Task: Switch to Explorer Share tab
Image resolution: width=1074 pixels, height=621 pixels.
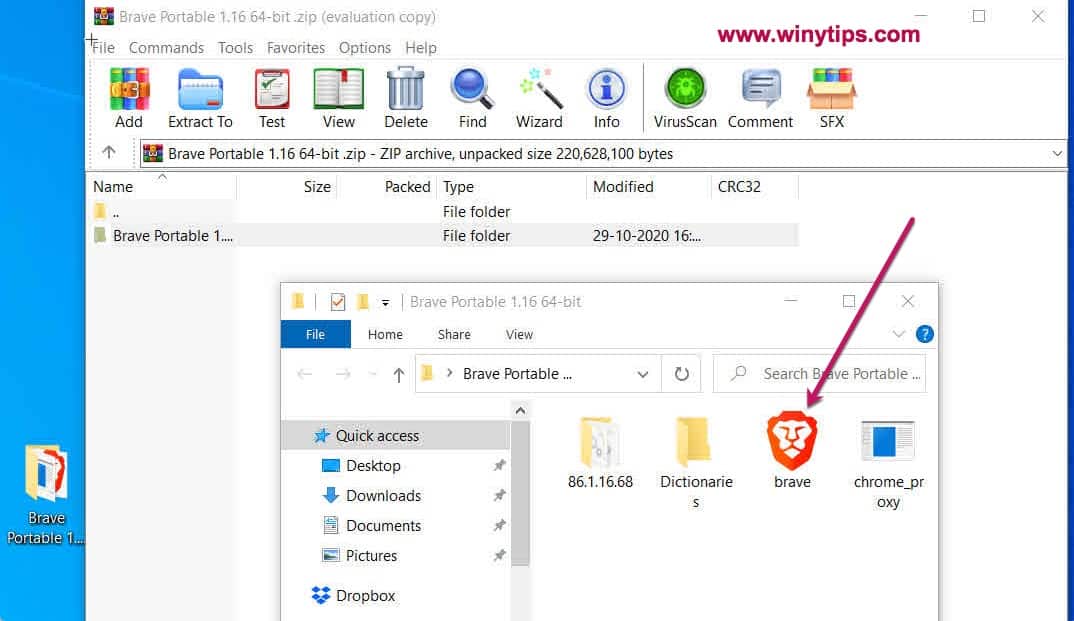Action: click(x=454, y=334)
